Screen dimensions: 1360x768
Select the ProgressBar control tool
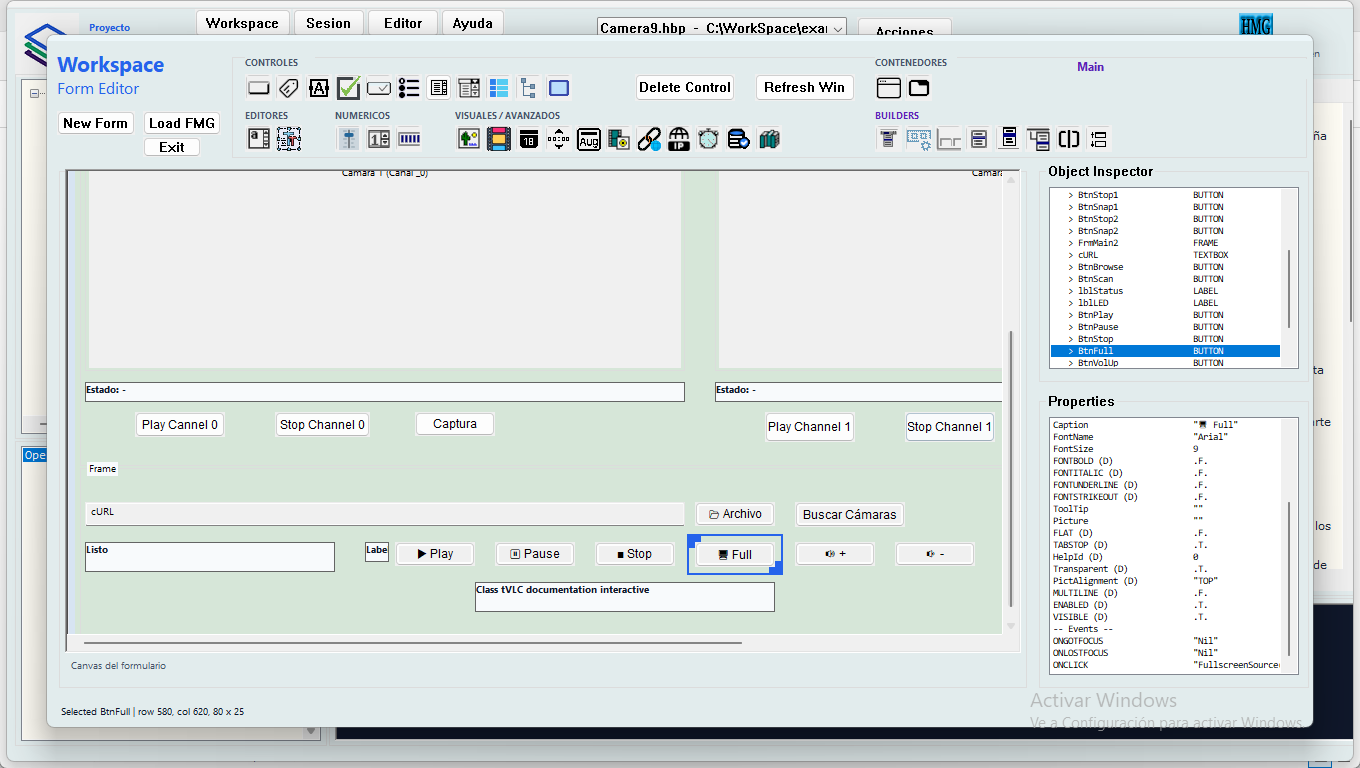coord(409,139)
